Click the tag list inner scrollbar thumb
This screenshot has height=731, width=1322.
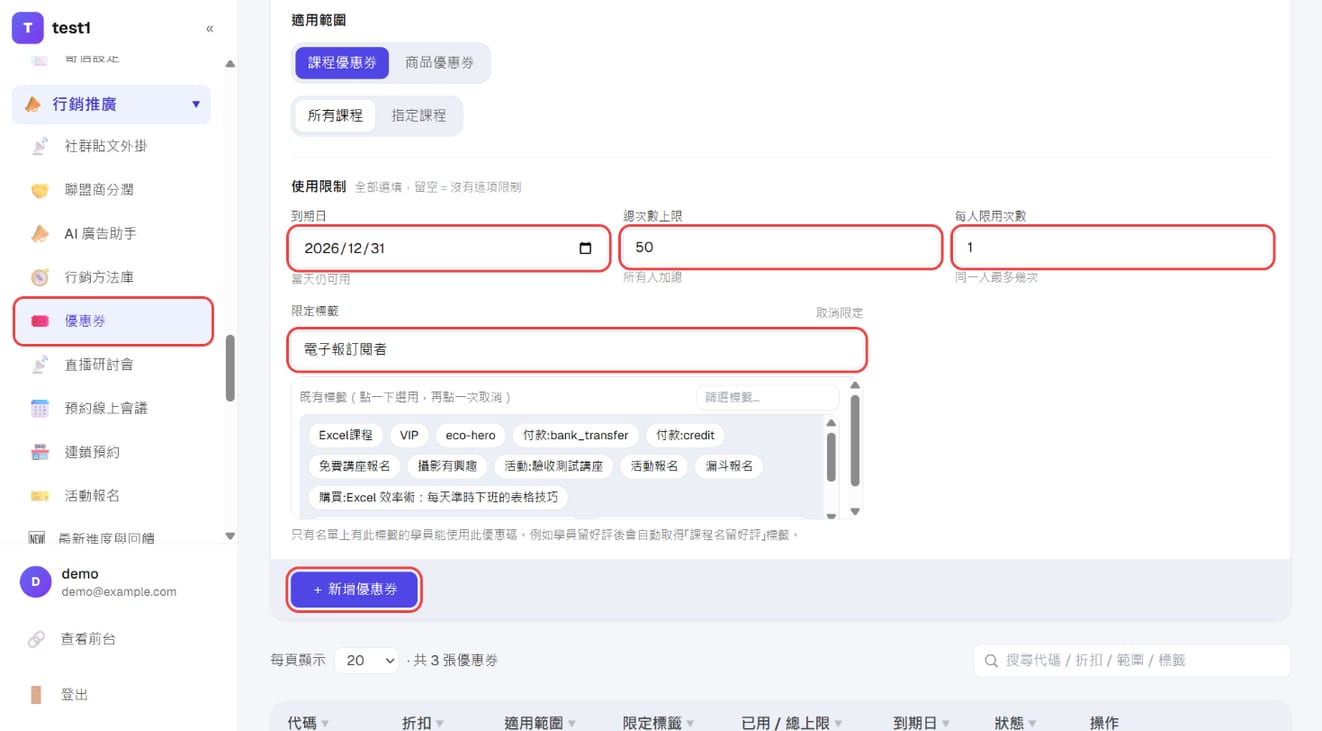tap(831, 458)
